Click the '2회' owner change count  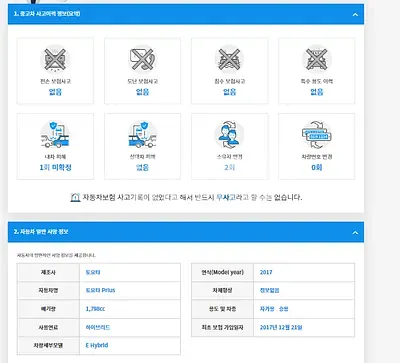(229, 167)
